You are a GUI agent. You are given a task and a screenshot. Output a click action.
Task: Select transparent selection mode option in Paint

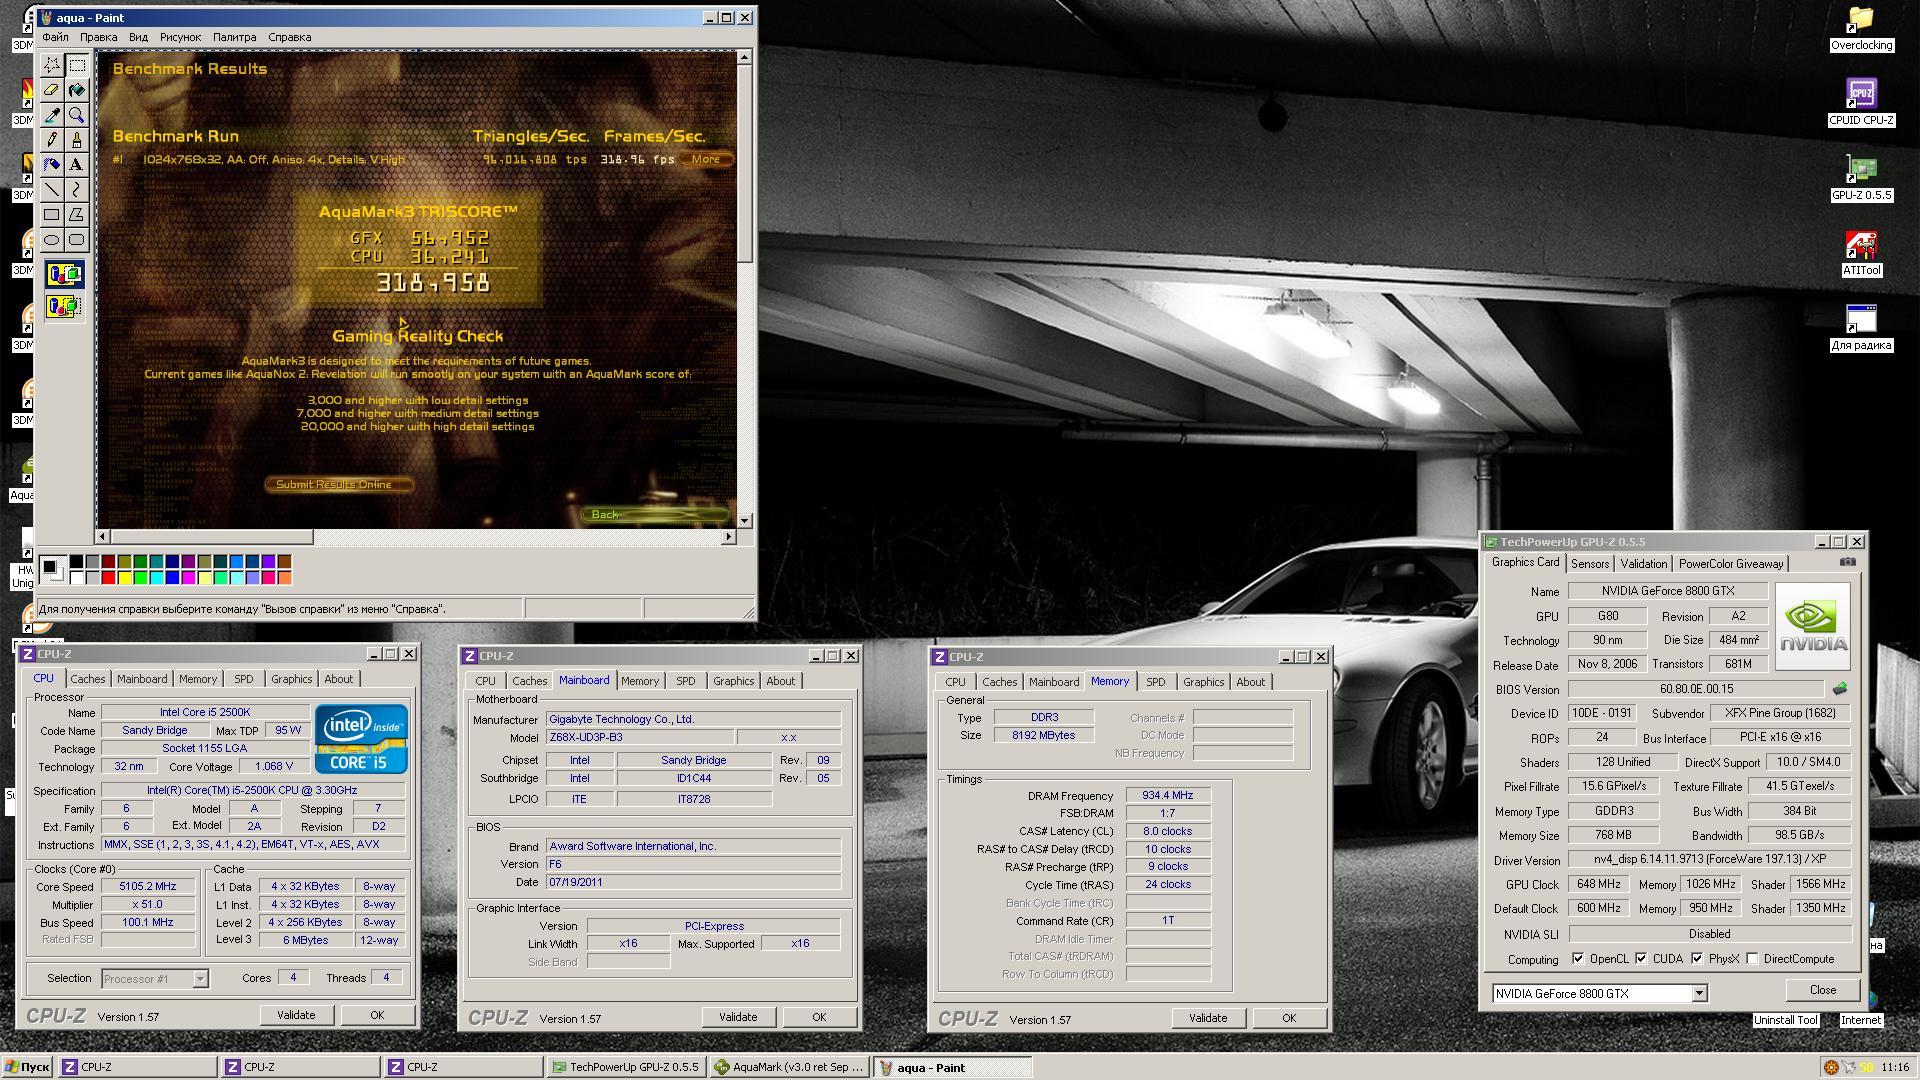(x=64, y=306)
